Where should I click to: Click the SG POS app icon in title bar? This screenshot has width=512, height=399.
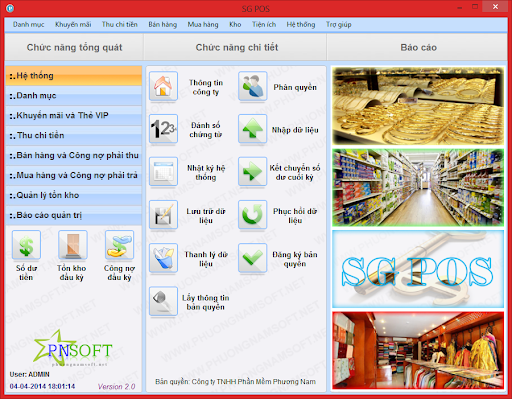coord(10,8)
